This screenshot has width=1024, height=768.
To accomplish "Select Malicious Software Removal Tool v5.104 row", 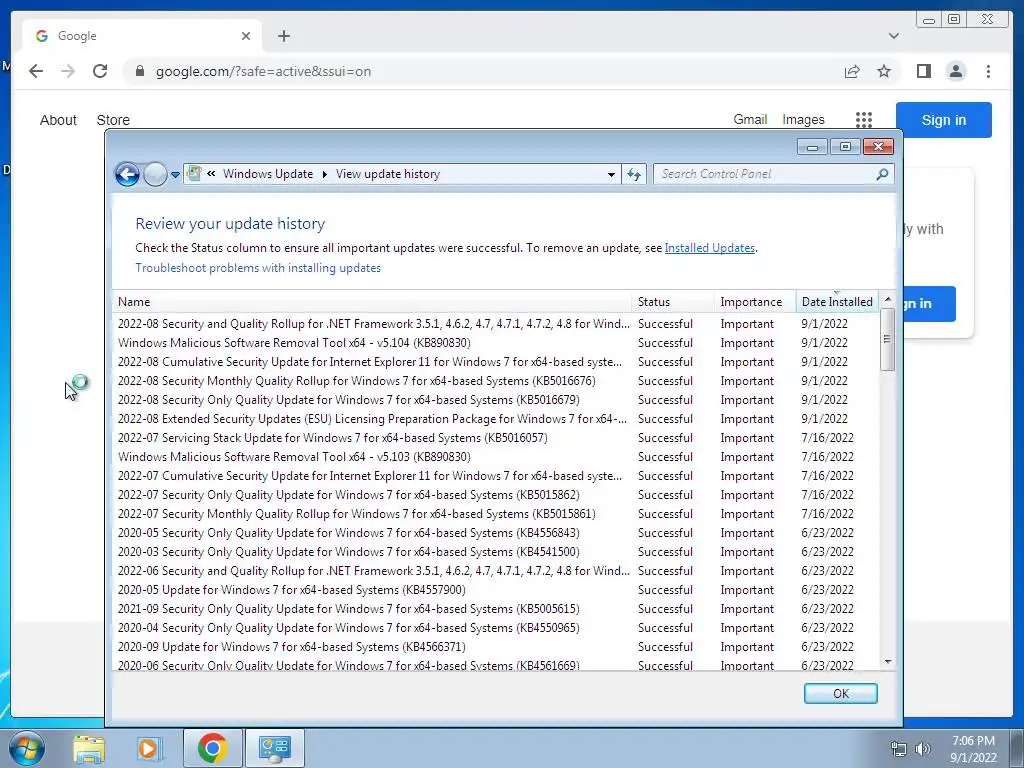I will point(496,343).
